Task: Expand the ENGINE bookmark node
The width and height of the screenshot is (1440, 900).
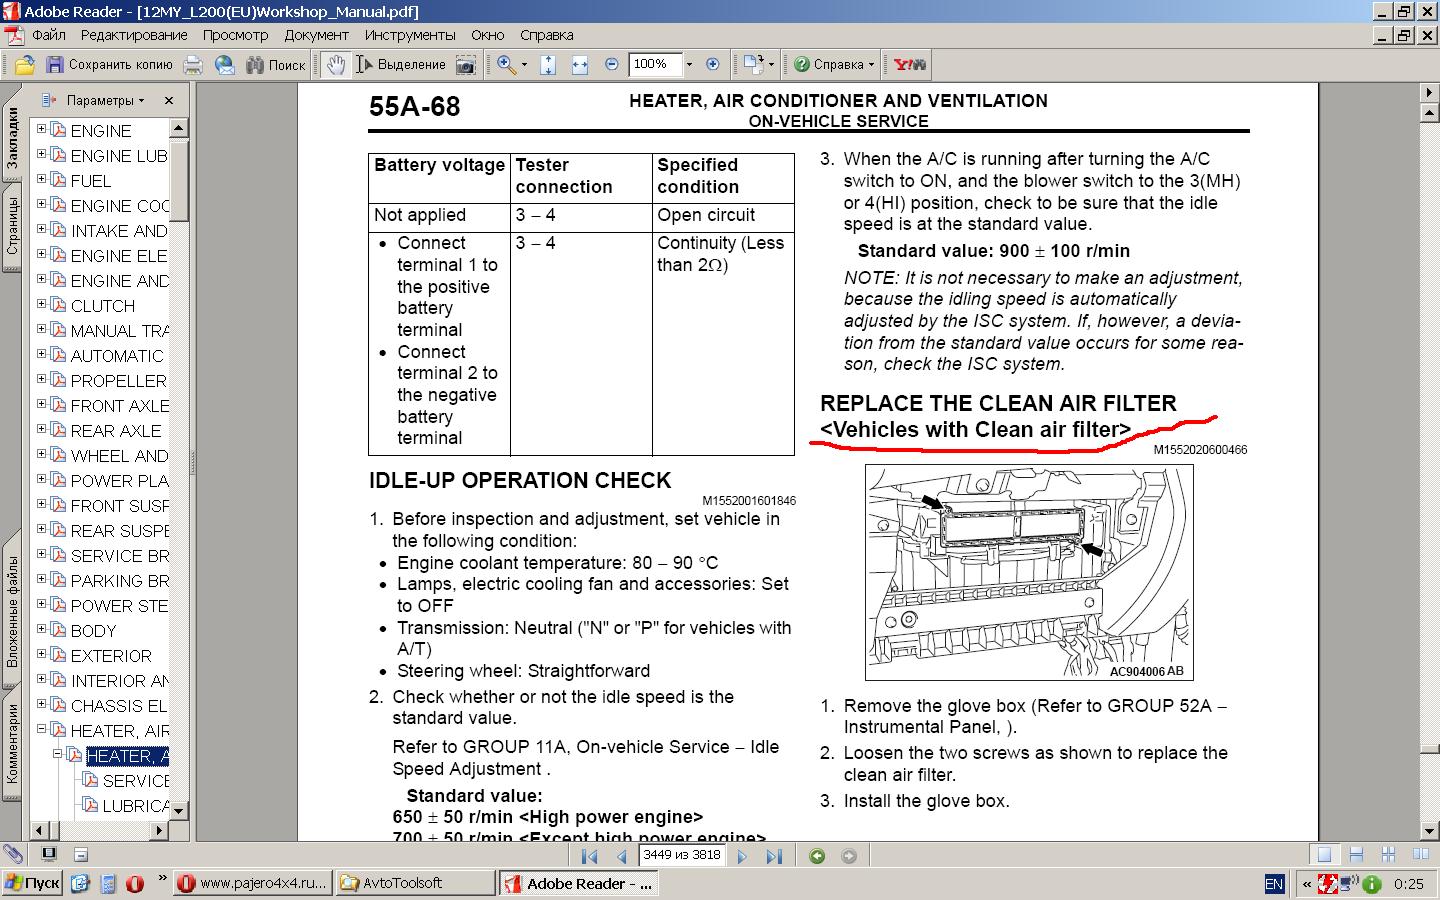Action: point(42,129)
